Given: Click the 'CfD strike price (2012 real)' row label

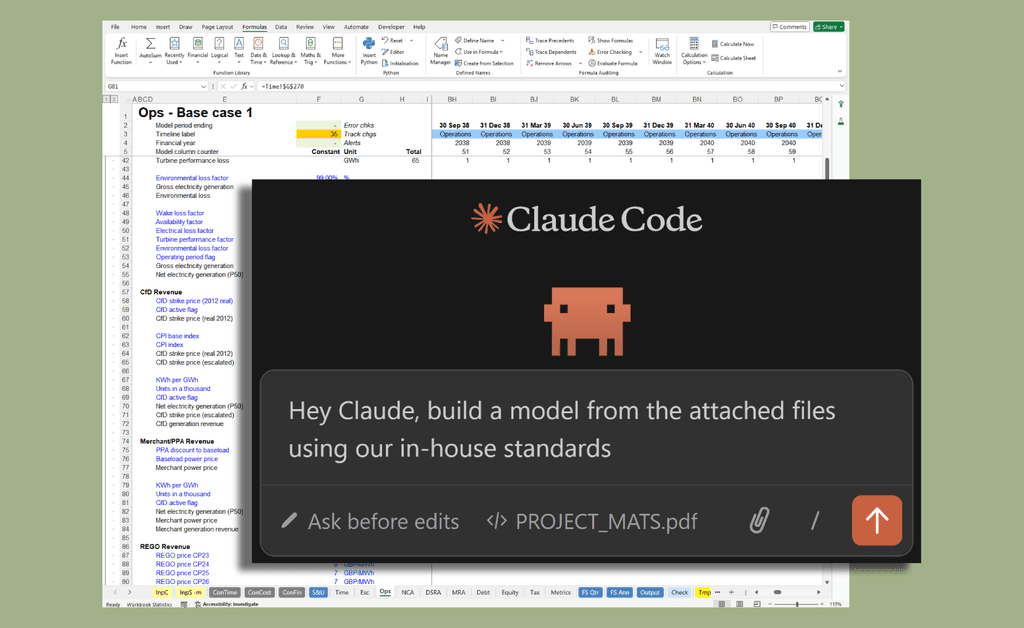Looking at the screenshot, I should [194, 301].
